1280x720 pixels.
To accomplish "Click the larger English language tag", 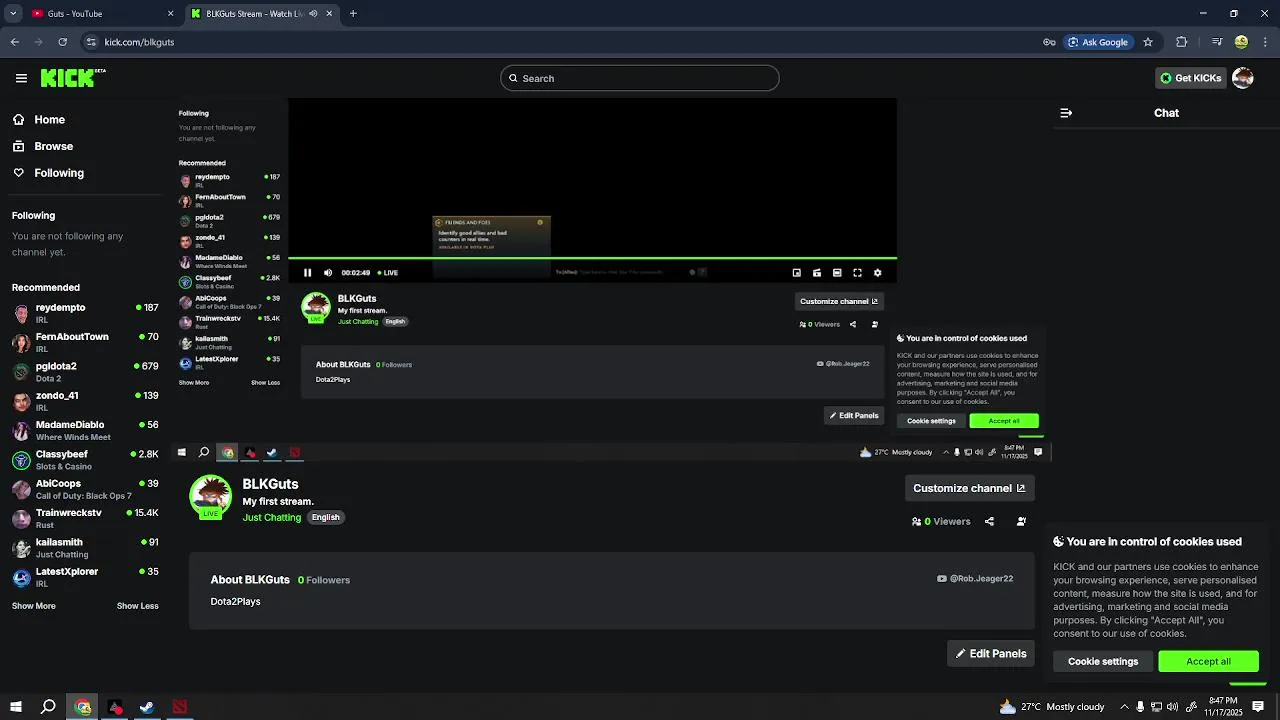I will pyautogui.click(x=325, y=517).
